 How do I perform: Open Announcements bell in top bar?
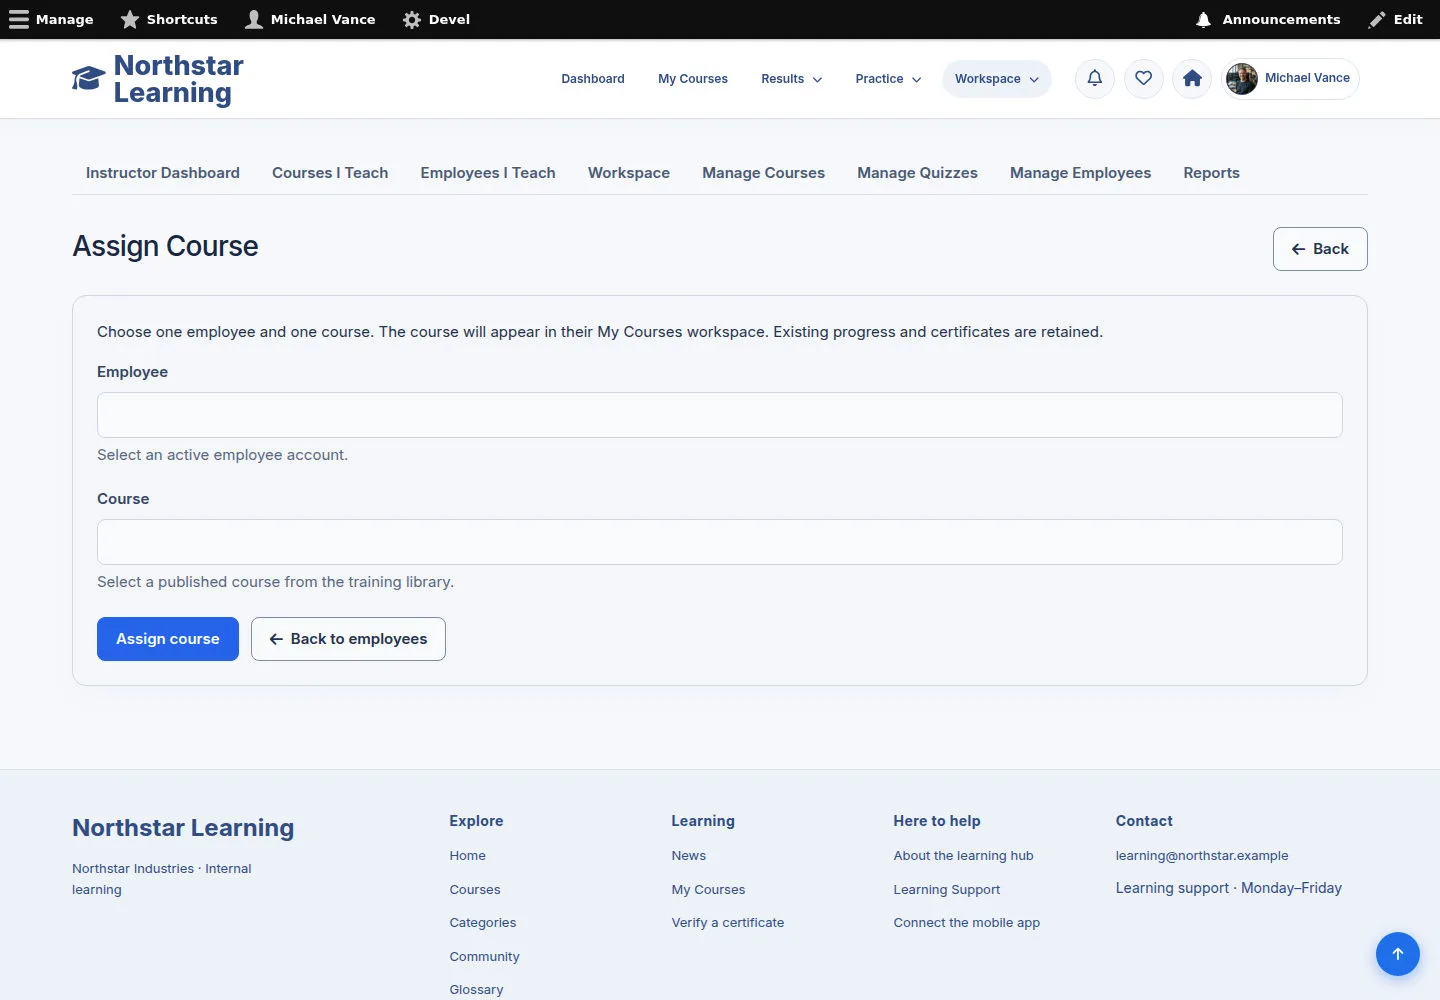click(x=1268, y=19)
